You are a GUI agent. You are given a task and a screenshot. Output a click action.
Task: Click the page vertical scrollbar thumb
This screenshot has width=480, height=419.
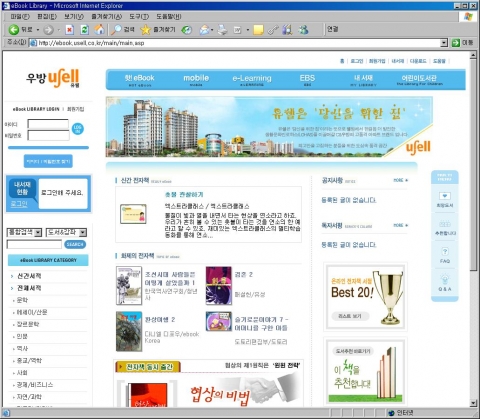473,165
